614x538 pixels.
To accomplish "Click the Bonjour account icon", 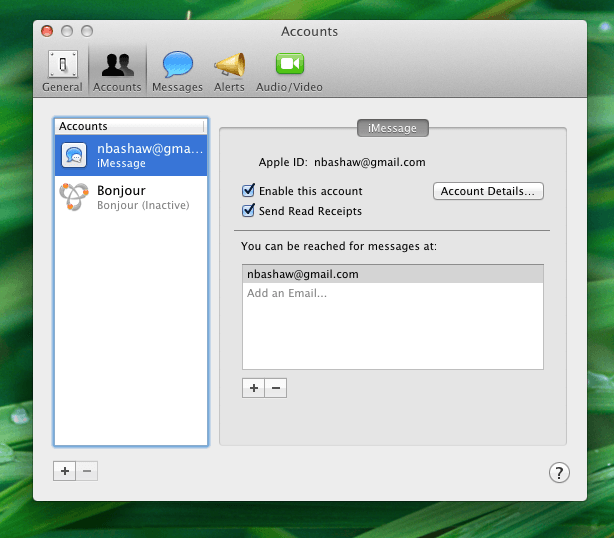I will (75, 197).
